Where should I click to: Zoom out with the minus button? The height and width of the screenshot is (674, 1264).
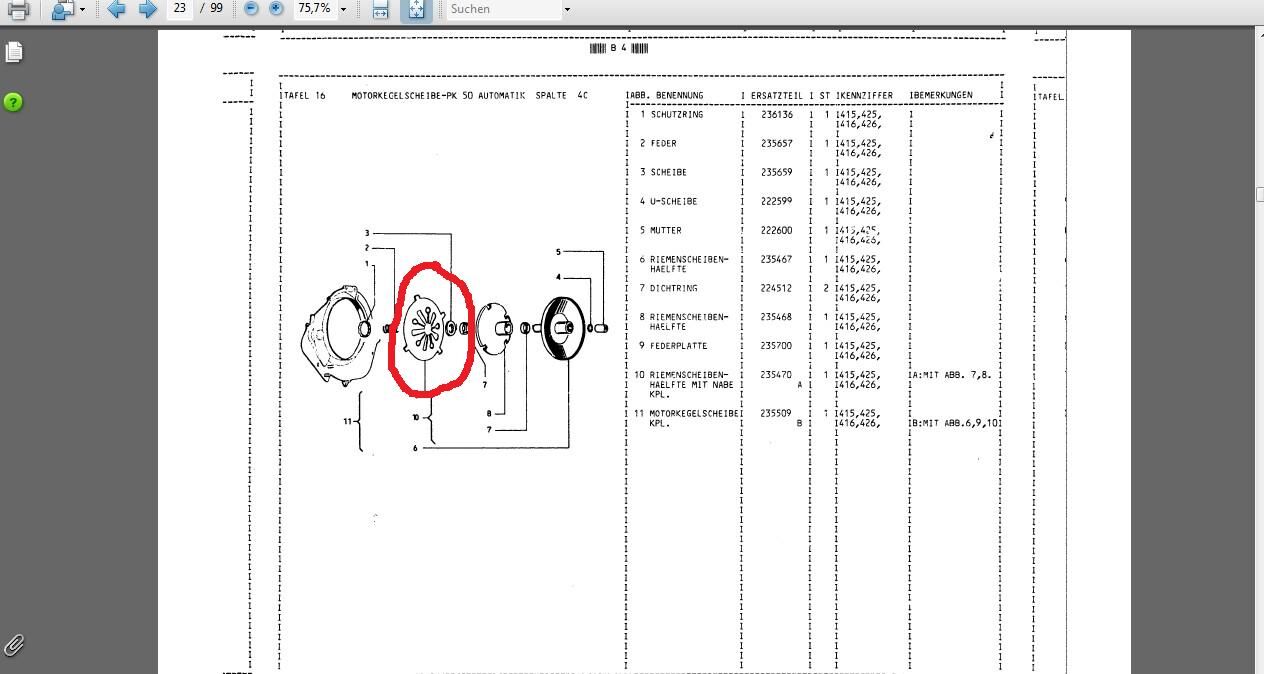(x=251, y=9)
